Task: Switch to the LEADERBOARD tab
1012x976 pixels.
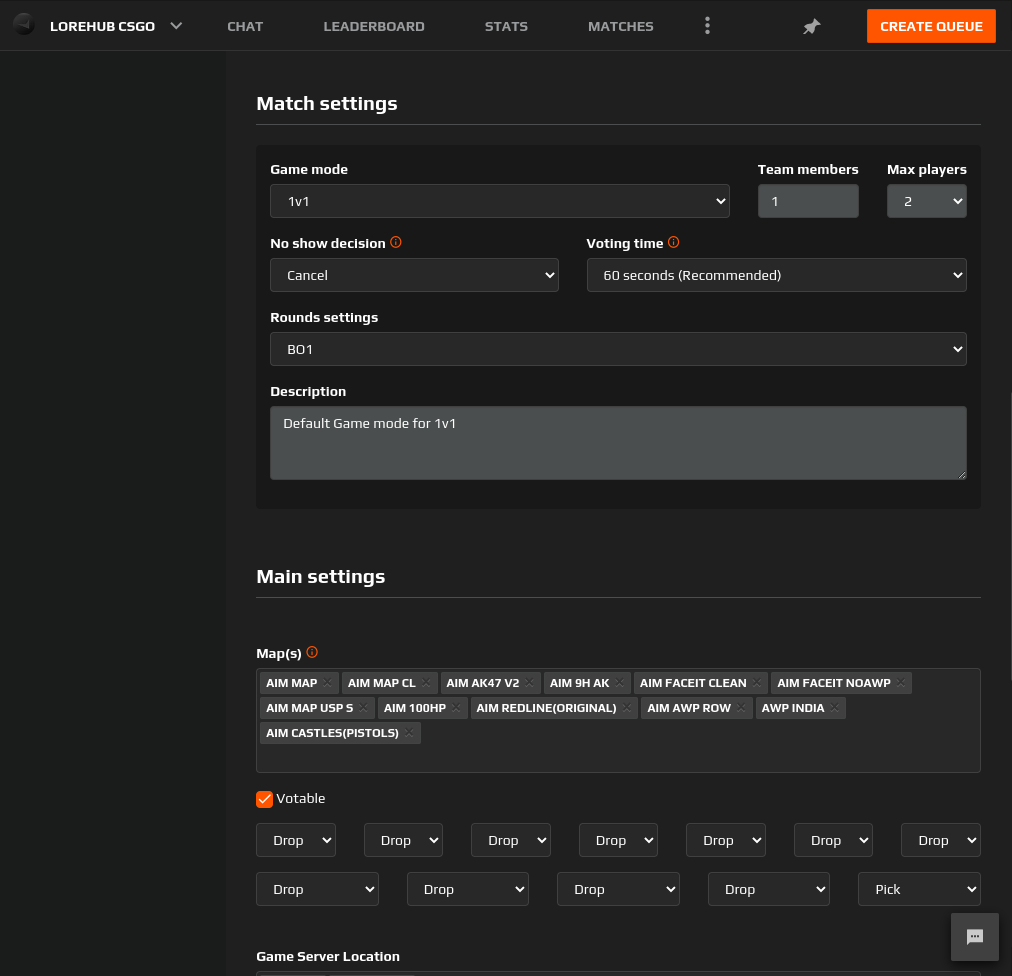Action: 374,26
